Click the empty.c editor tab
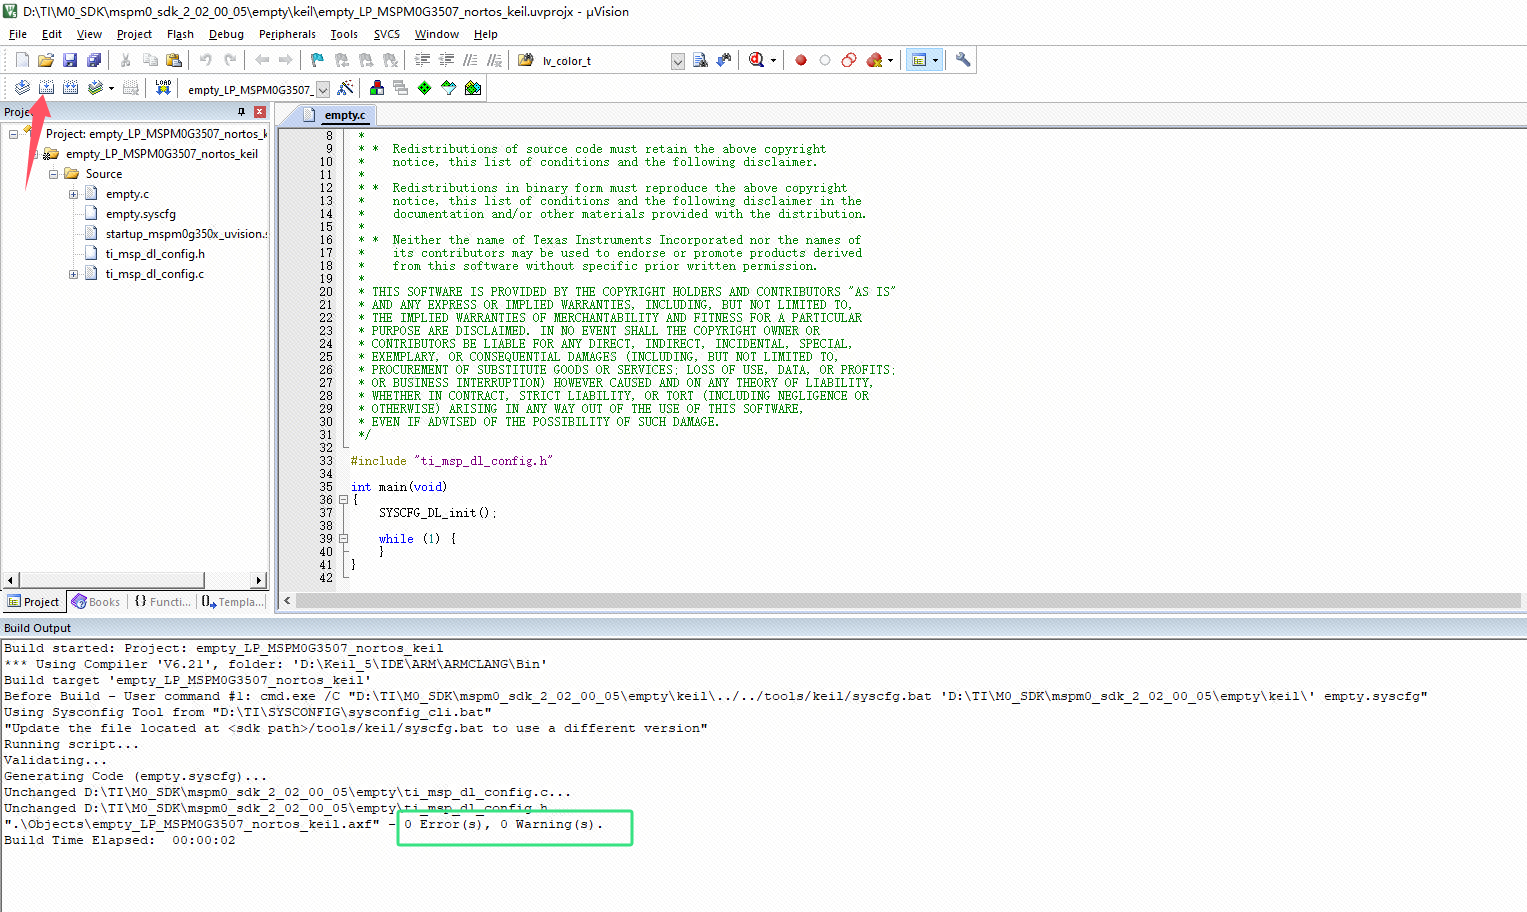Screen dimensions: 1527x912 coord(345,115)
